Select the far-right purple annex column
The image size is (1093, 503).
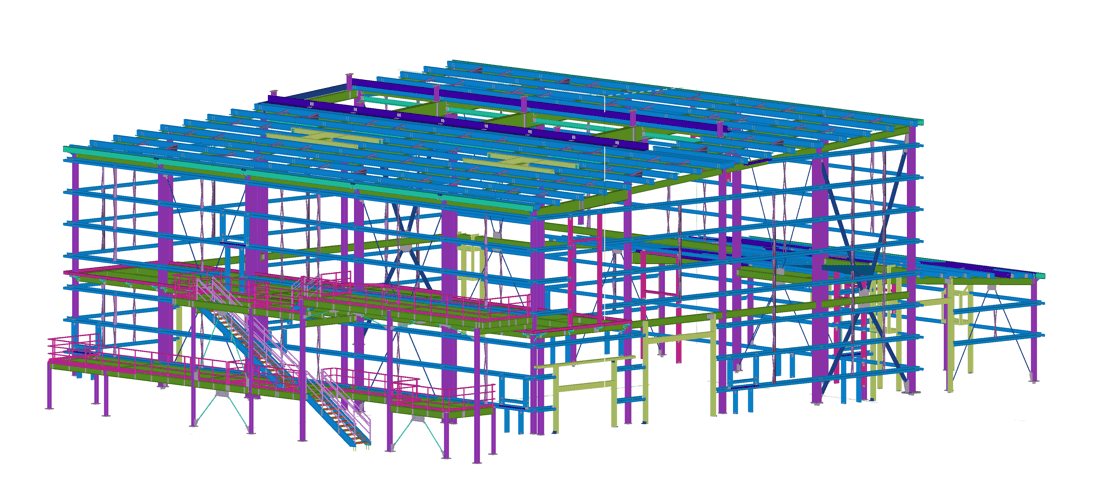[x=1034, y=330]
